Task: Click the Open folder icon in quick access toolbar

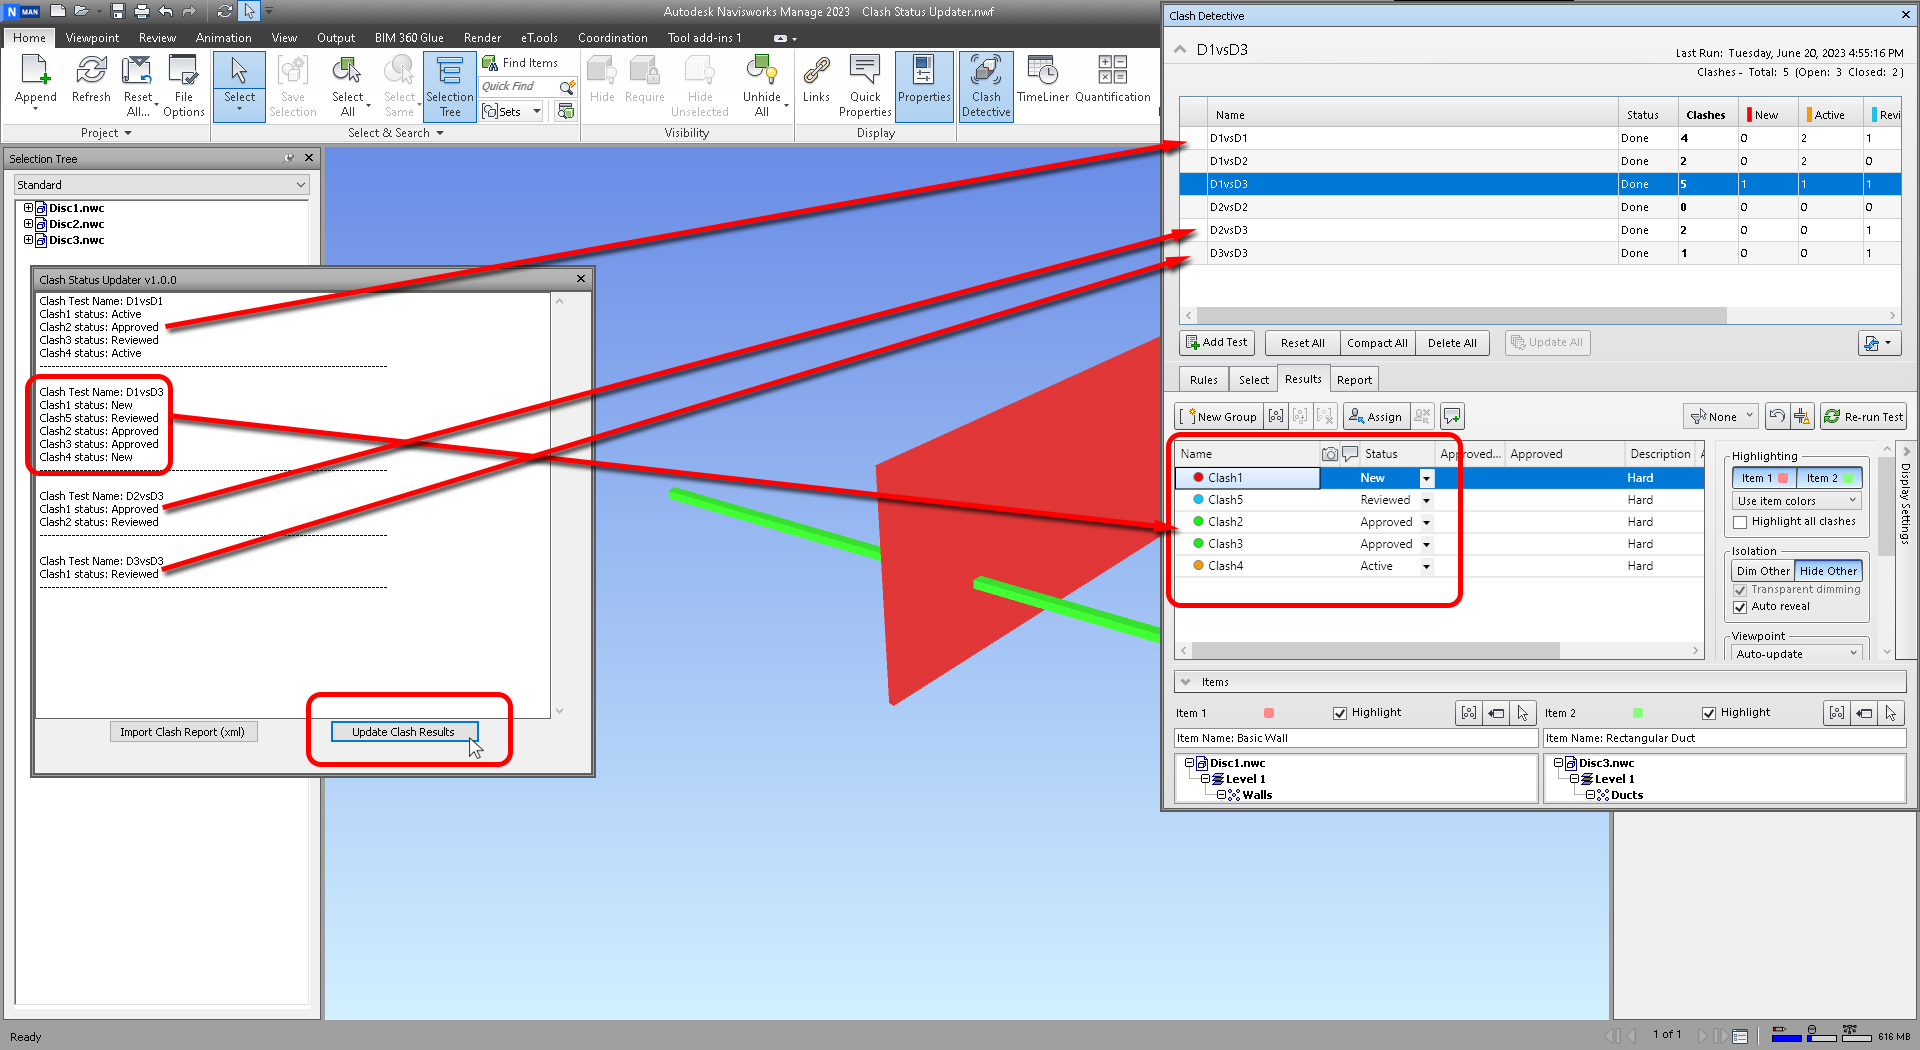Action: coord(82,11)
